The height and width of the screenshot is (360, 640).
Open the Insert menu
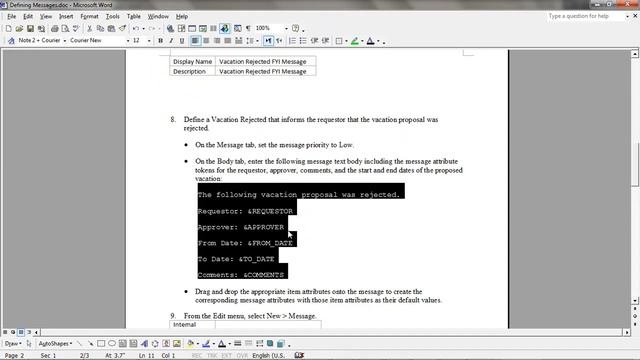point(66,16)
